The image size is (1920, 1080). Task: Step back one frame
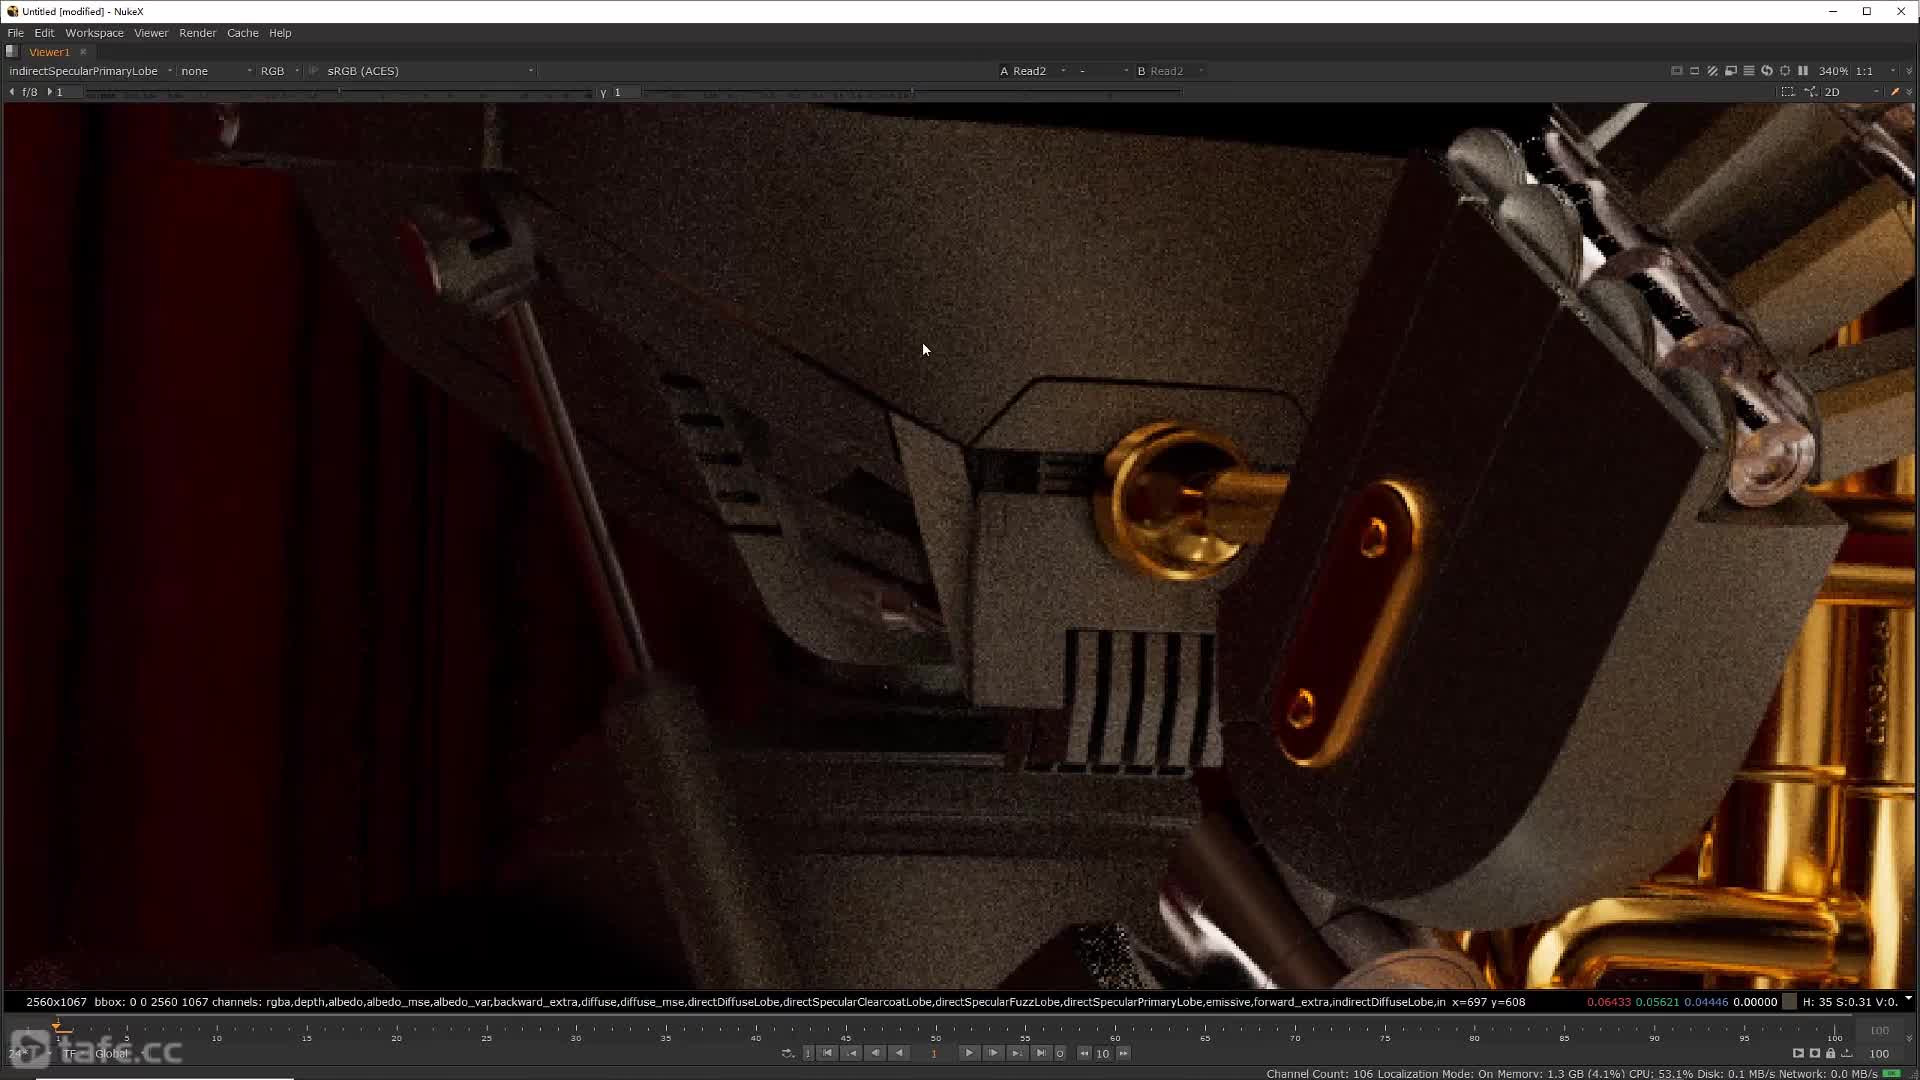point(875,1053)
